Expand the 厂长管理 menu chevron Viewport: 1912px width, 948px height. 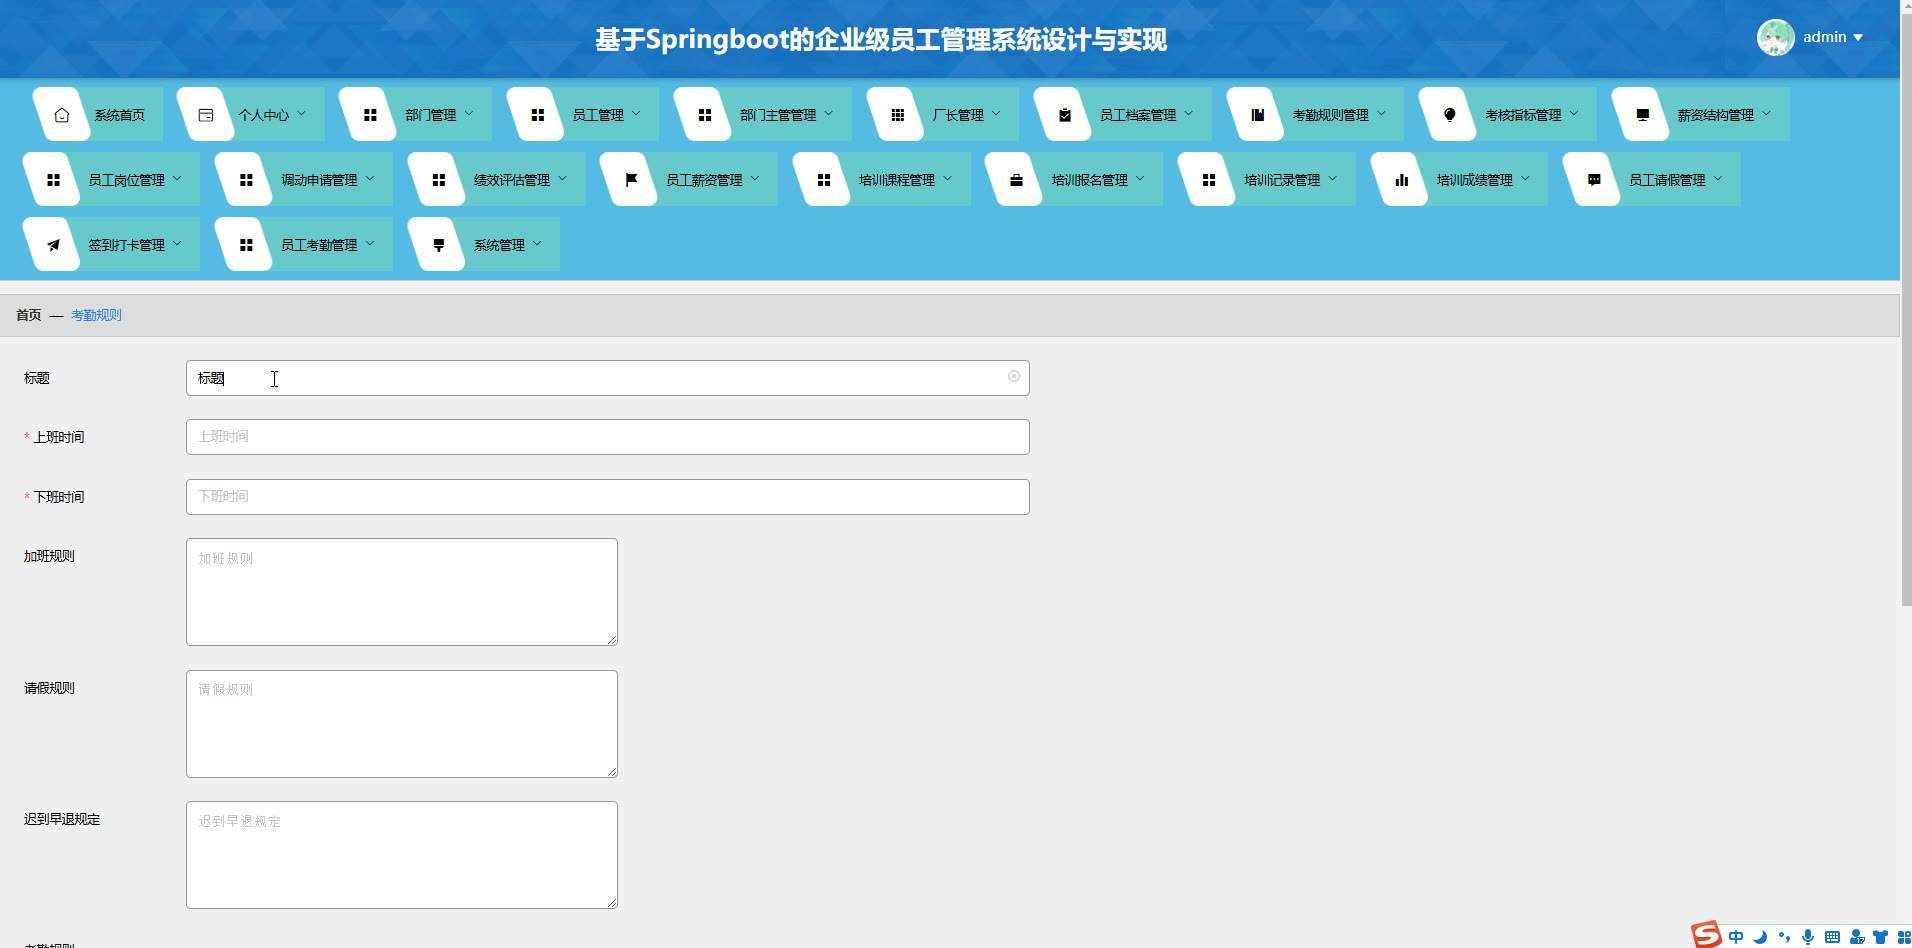click(x=996, y=114)
